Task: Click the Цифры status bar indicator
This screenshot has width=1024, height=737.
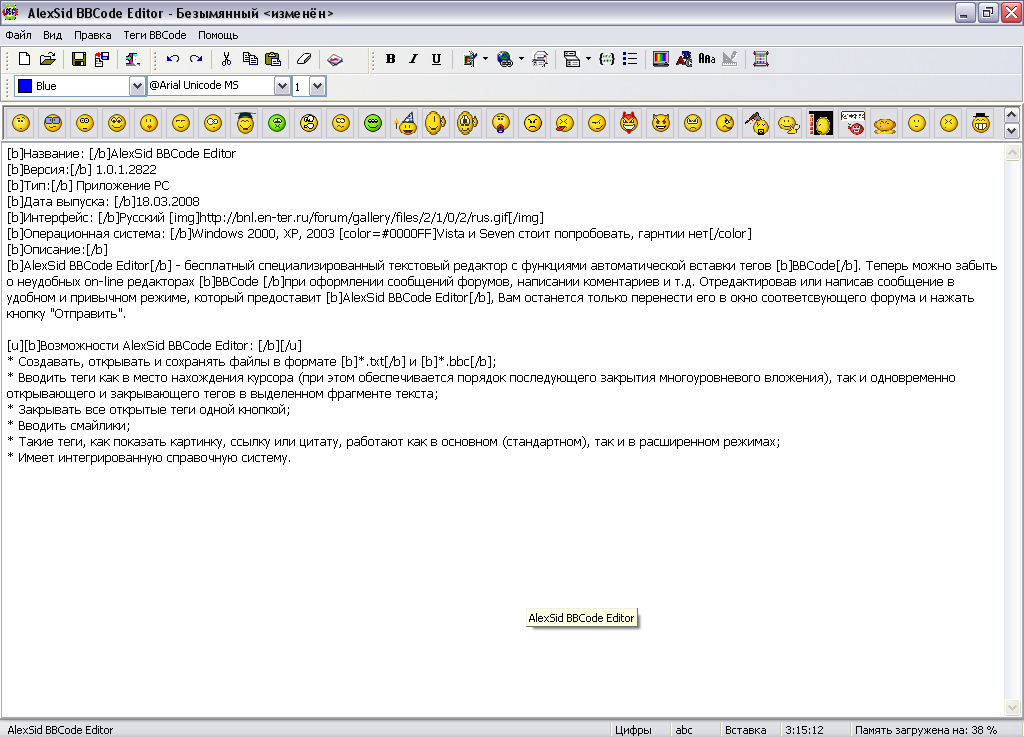Action: (633, 730)
